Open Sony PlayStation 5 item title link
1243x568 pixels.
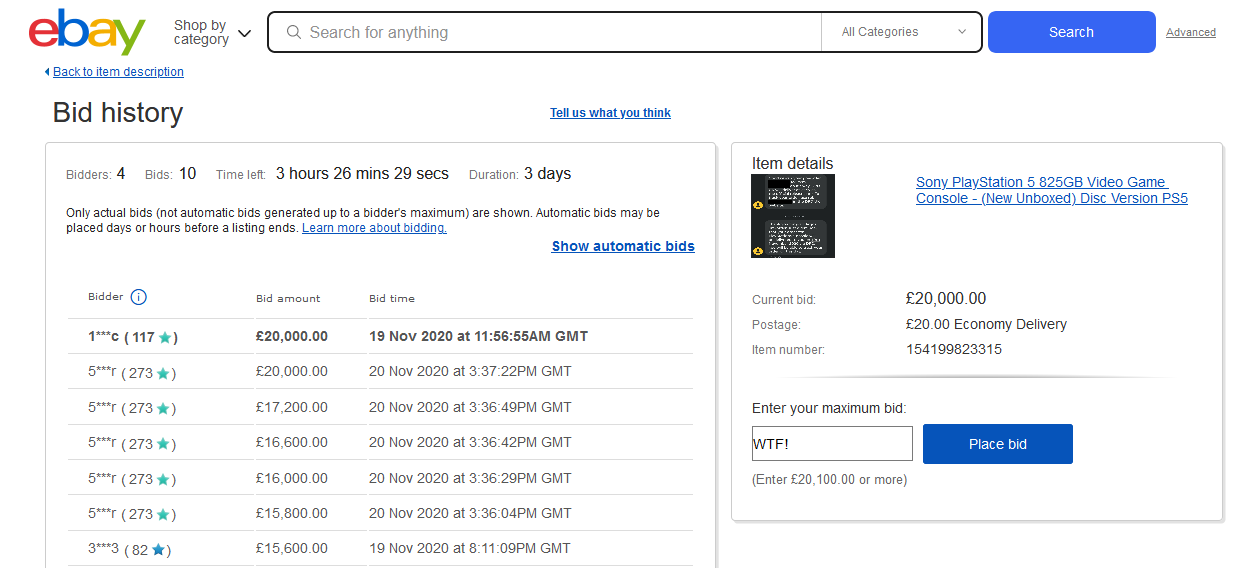click(x=1052, y=190)
